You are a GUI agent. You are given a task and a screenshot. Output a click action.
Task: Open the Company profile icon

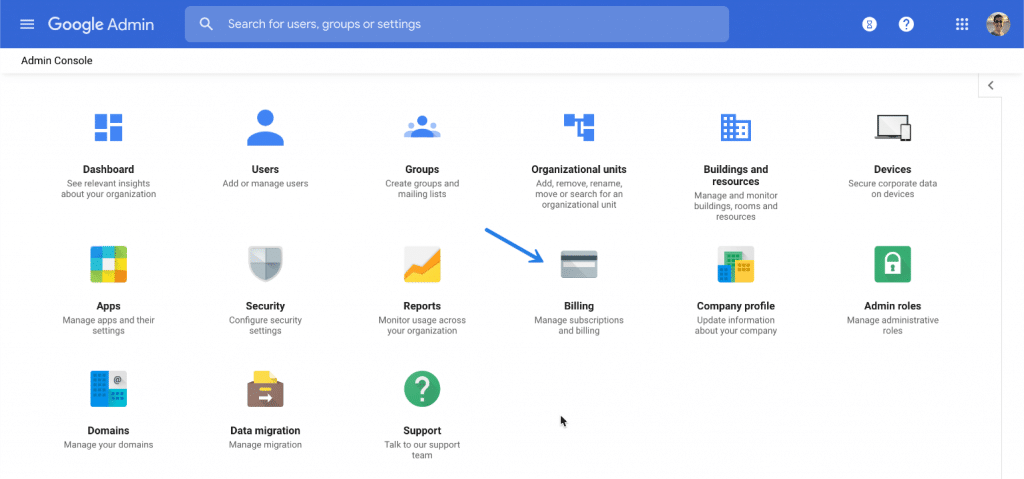(735, 264)
